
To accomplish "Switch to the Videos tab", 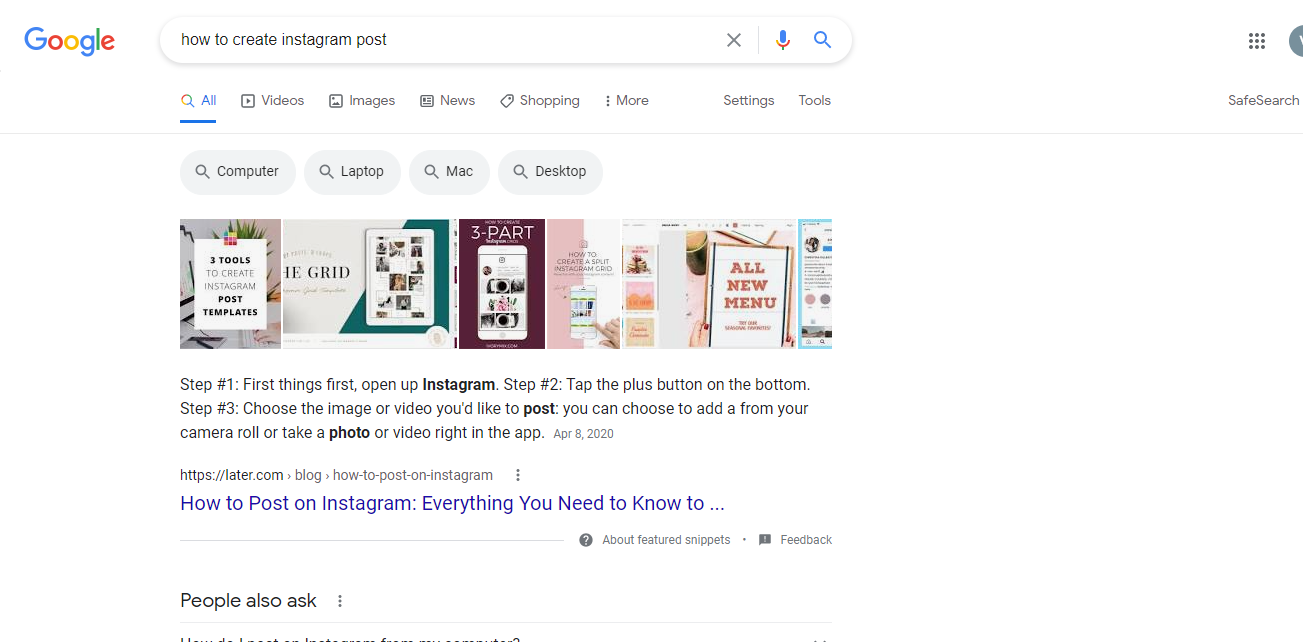I will click(273, 101).
